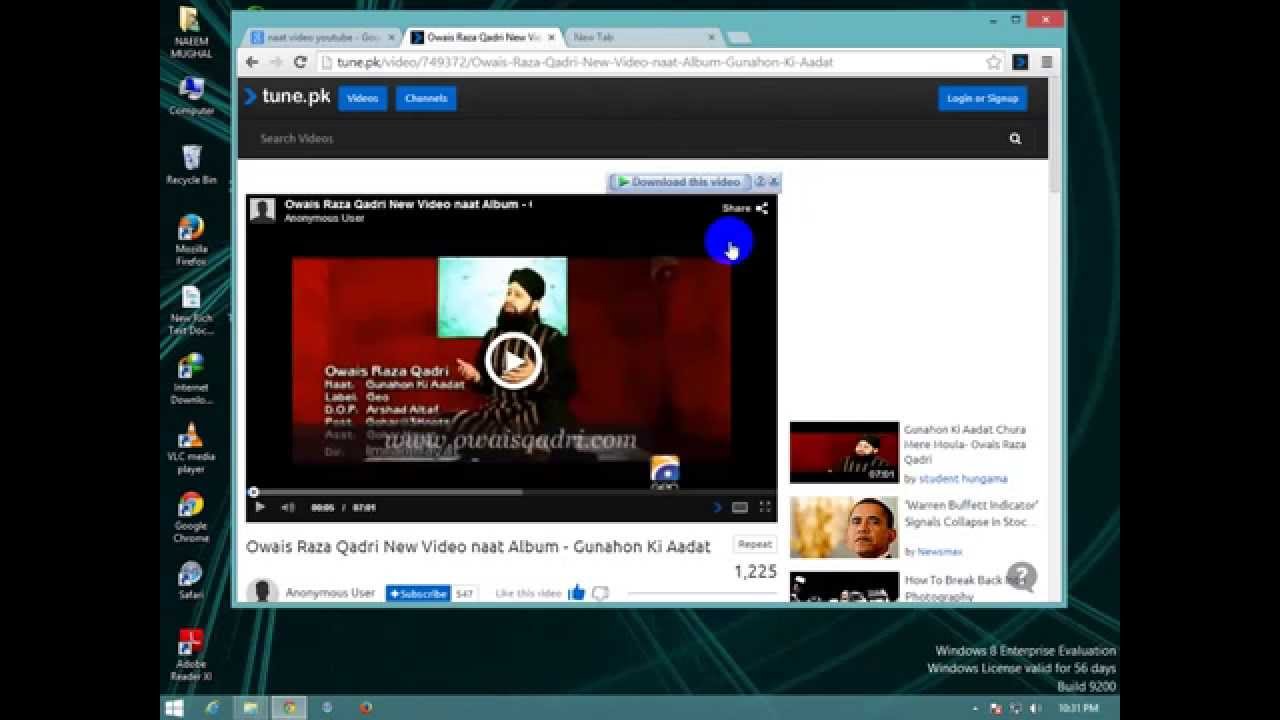Go back to the previous page
This screenshot has width=1280, height=720.
click(252, 62)
